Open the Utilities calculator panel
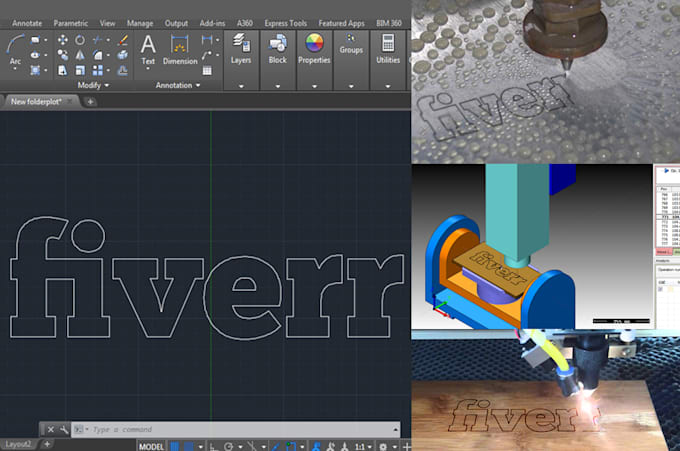Image resolution: width=680 pixels, height=451 pixels. click(x=388, y=49)
